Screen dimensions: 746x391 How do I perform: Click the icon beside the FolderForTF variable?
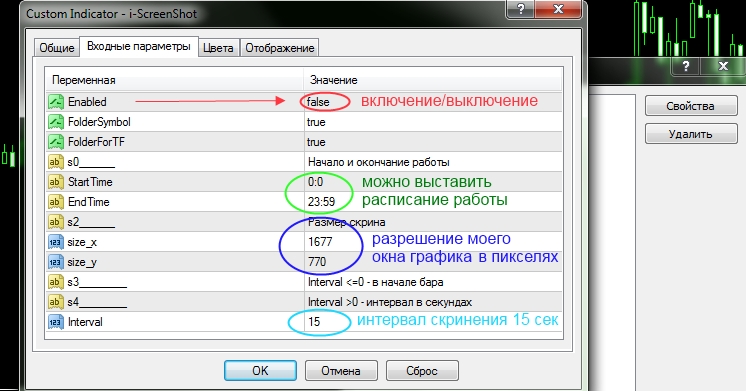(56, 142)
